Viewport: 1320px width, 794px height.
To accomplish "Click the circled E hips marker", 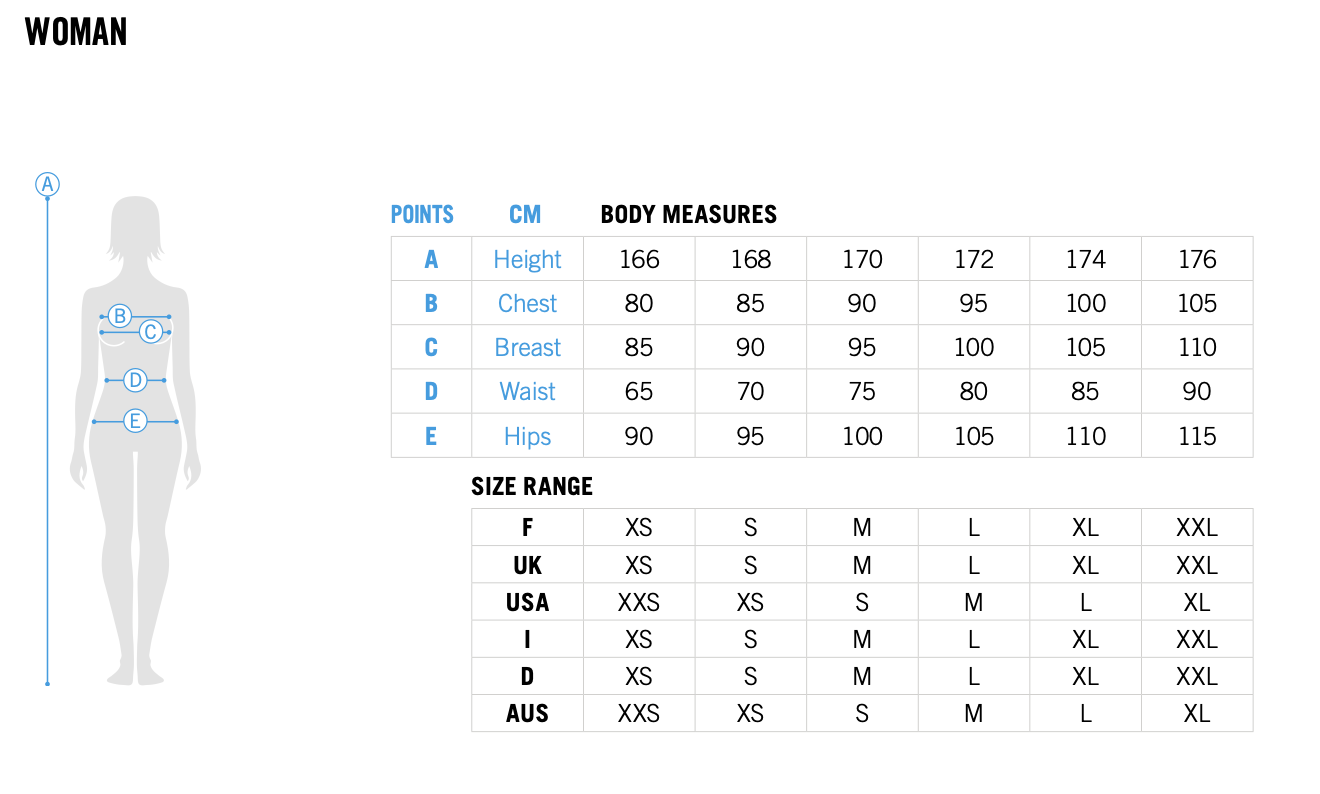I will [135, 421].
